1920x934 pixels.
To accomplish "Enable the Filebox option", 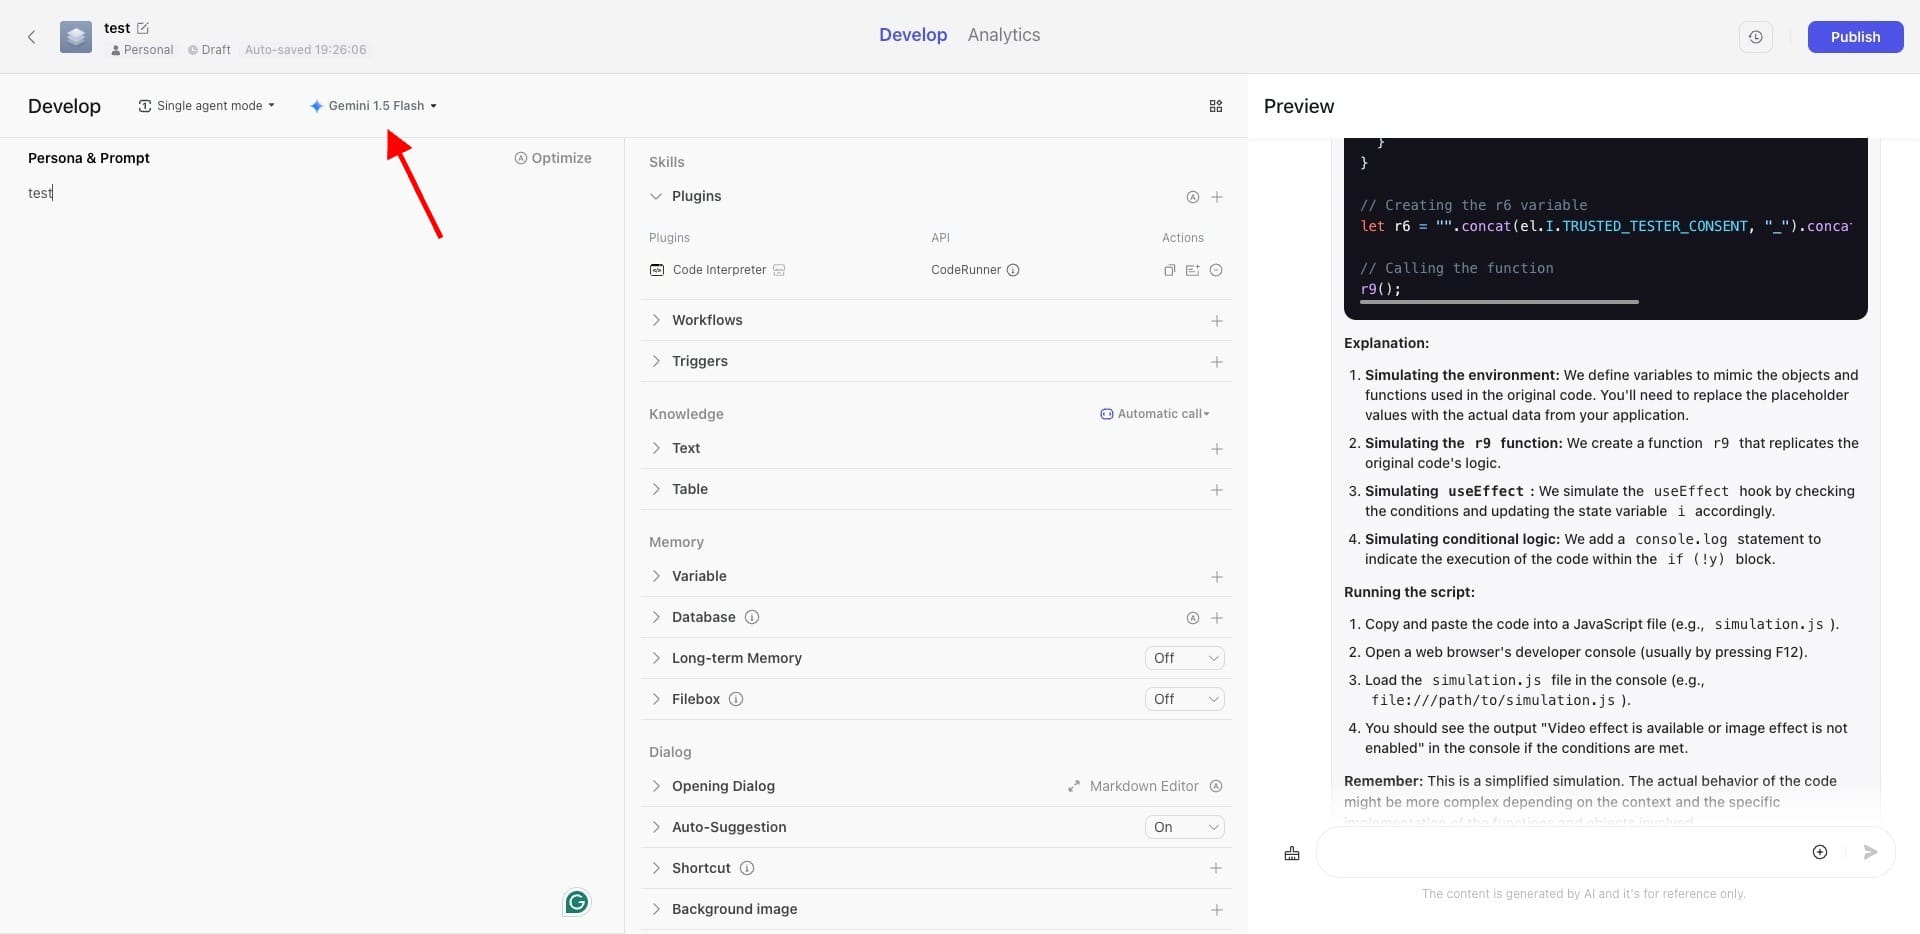I will point(1184,698).
